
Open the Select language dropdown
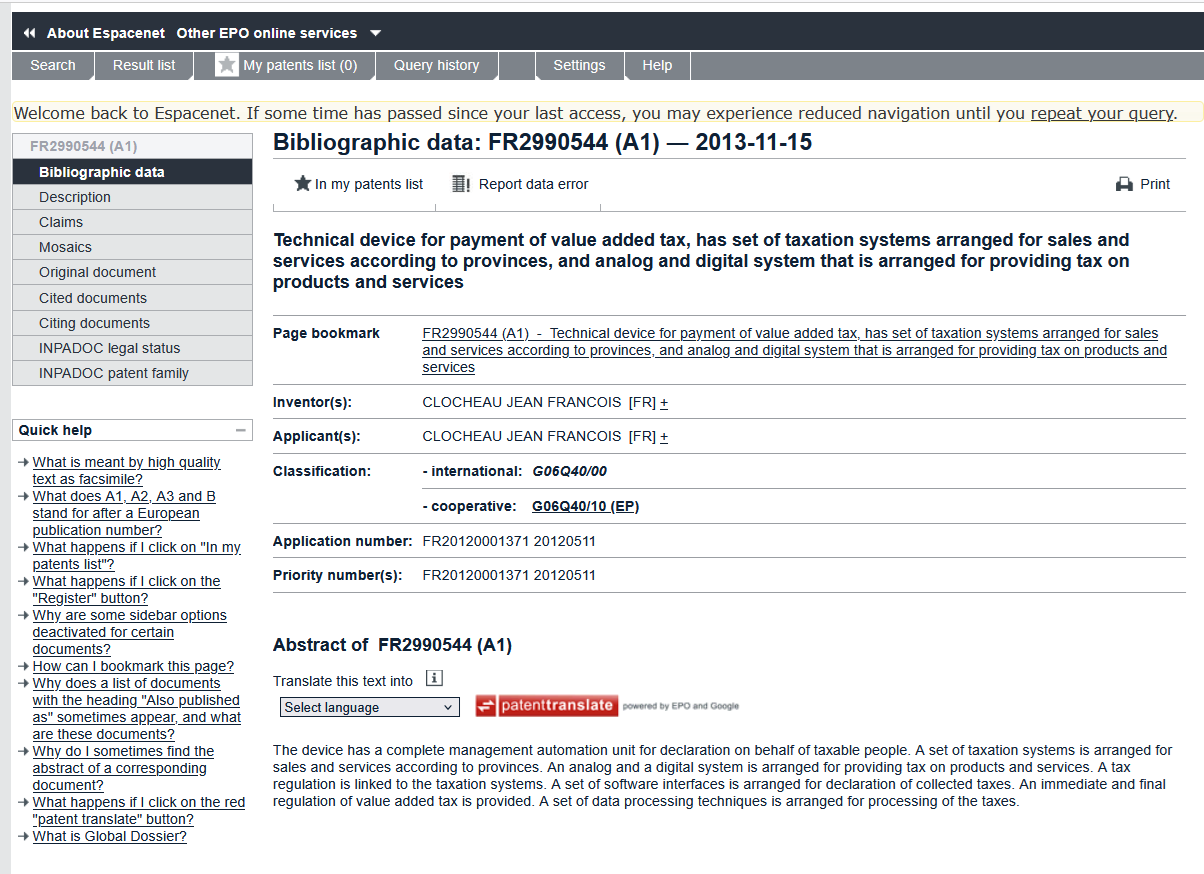(x=369, y=707)
